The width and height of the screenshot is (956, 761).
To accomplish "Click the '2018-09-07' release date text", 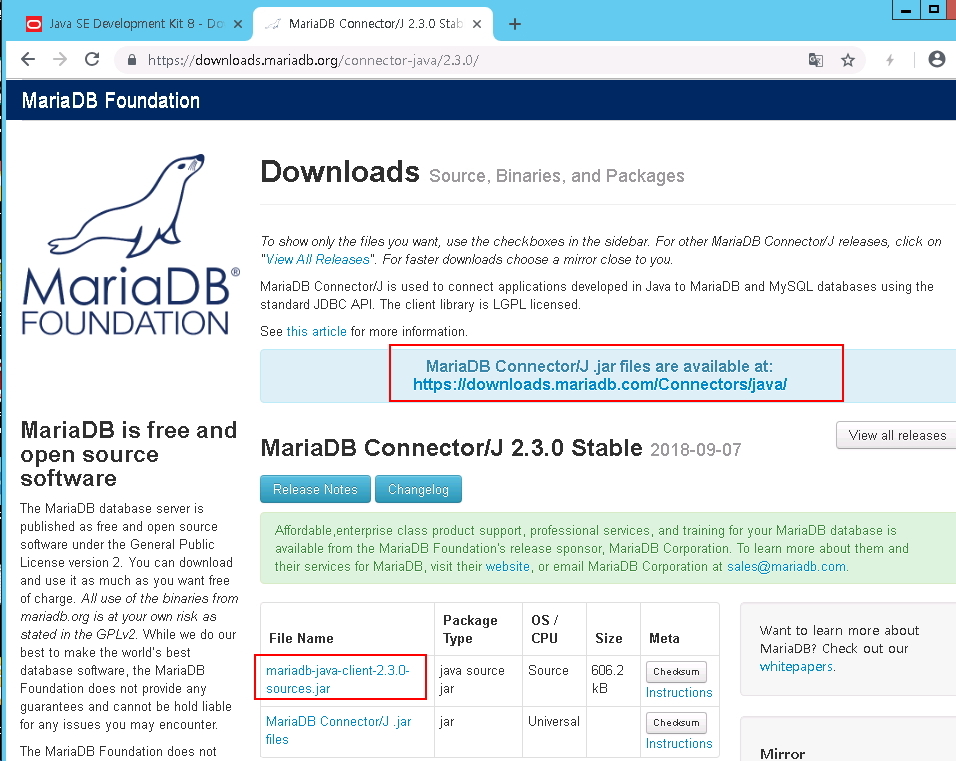I will pos(696,450).
